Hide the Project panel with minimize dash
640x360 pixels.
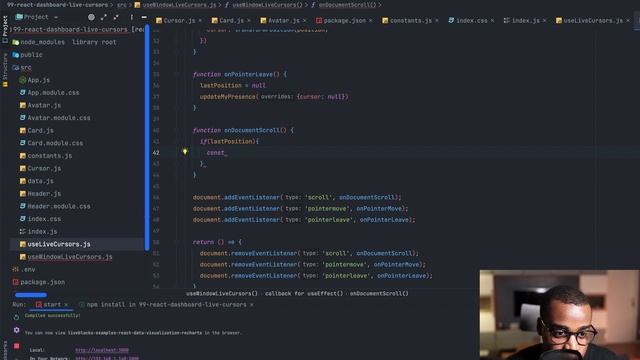[x=144, y=17]
